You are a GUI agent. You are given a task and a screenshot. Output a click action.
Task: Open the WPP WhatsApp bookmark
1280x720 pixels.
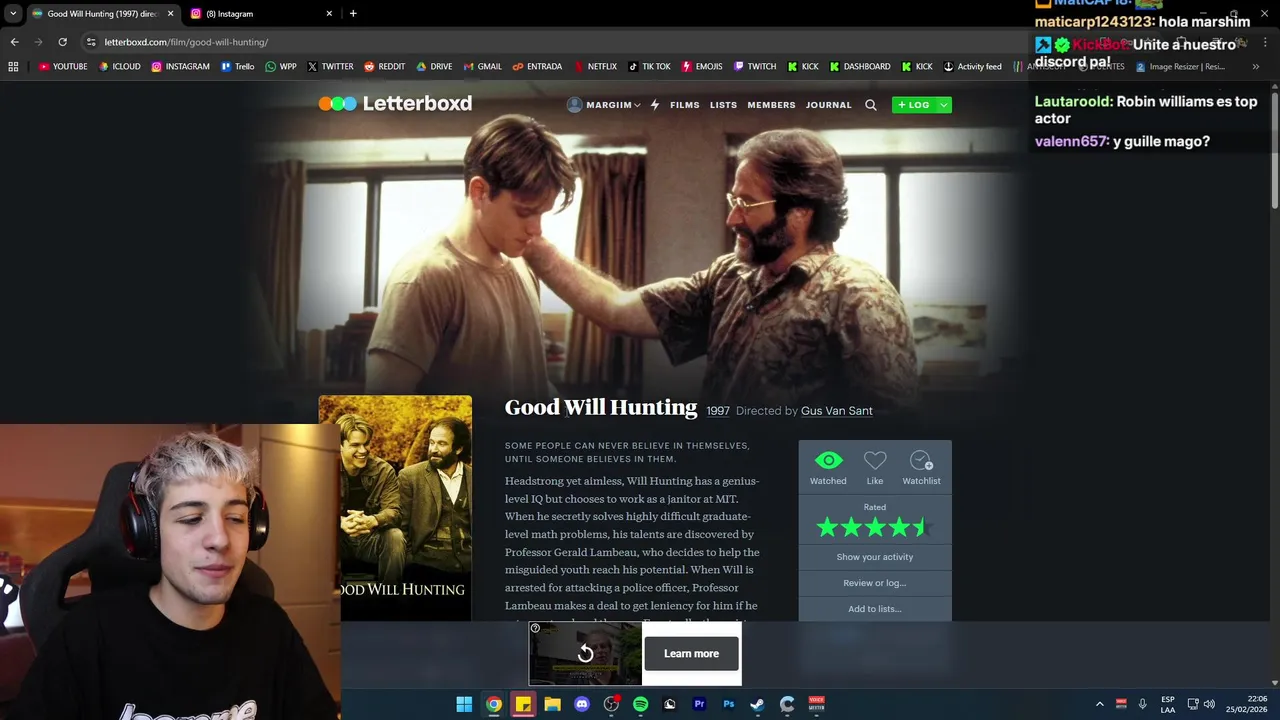280,67
